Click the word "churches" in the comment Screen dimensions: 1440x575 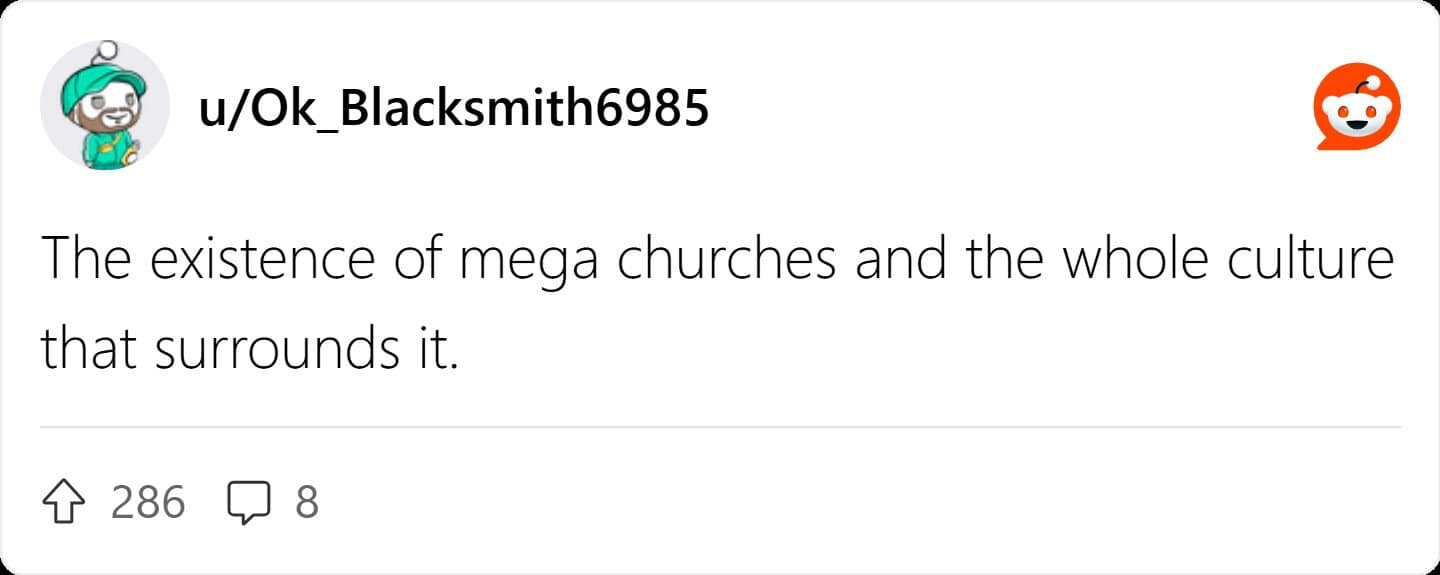pyautogui.click(x=726, y=259)
